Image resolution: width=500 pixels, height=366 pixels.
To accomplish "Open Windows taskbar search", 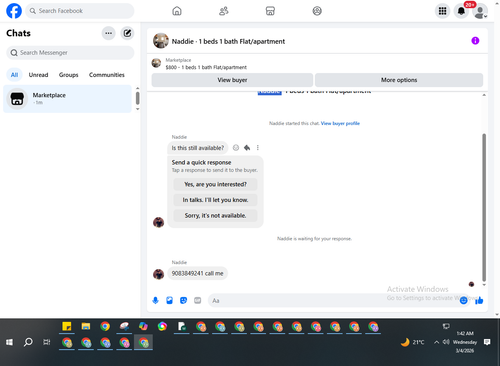I will coord(28,342).
